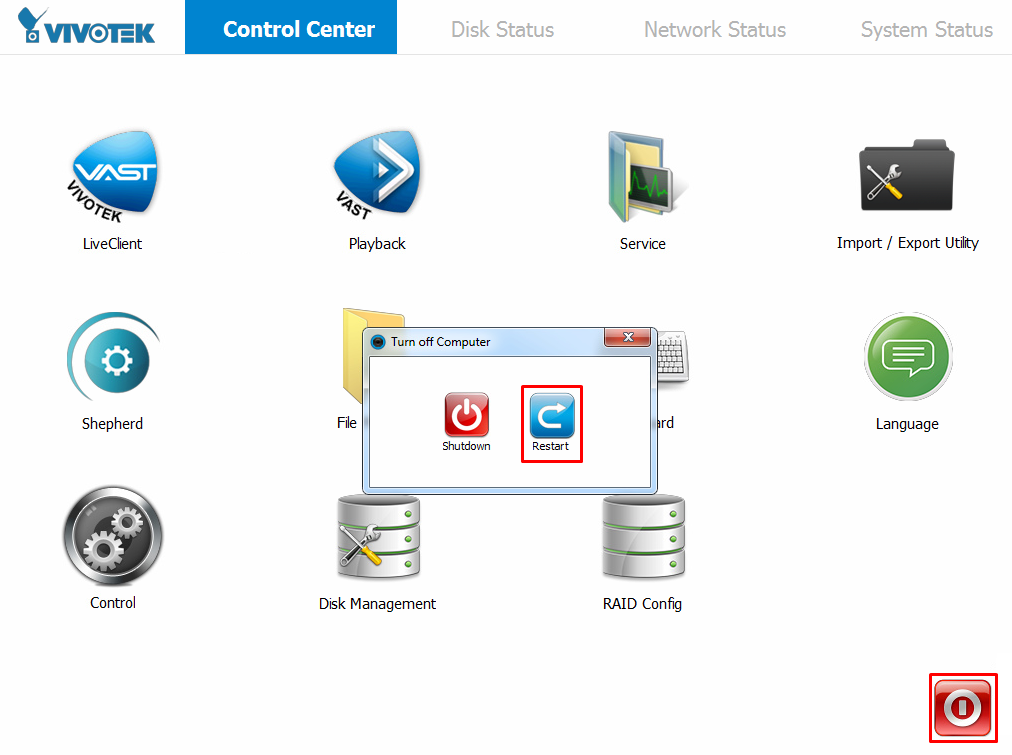Click the Control label

click(113, 603)
